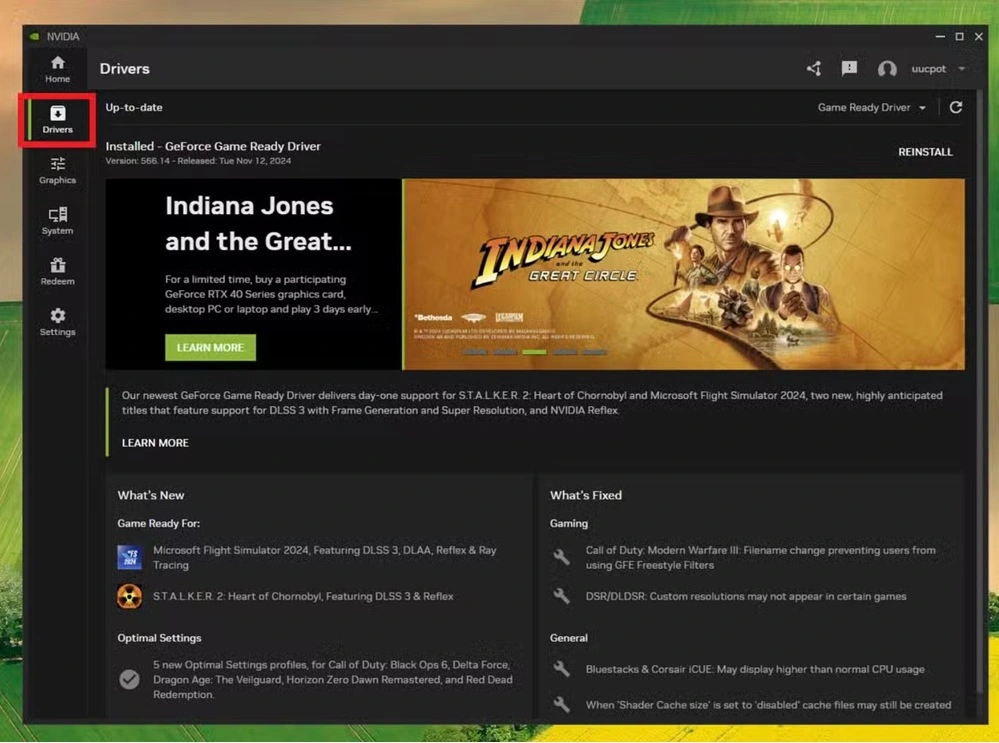Viewport: 999px width, 743px height.
Task: Click the share icon in header
Action: (x=814, y=68)
